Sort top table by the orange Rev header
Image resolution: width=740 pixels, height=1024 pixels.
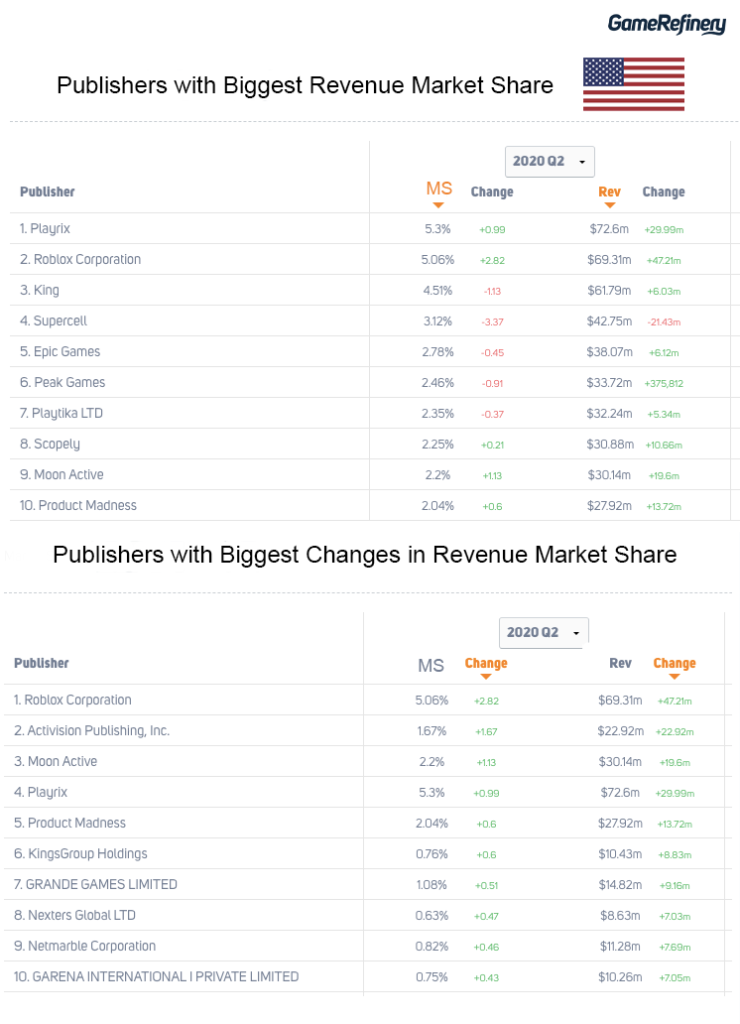coord(609,191)
